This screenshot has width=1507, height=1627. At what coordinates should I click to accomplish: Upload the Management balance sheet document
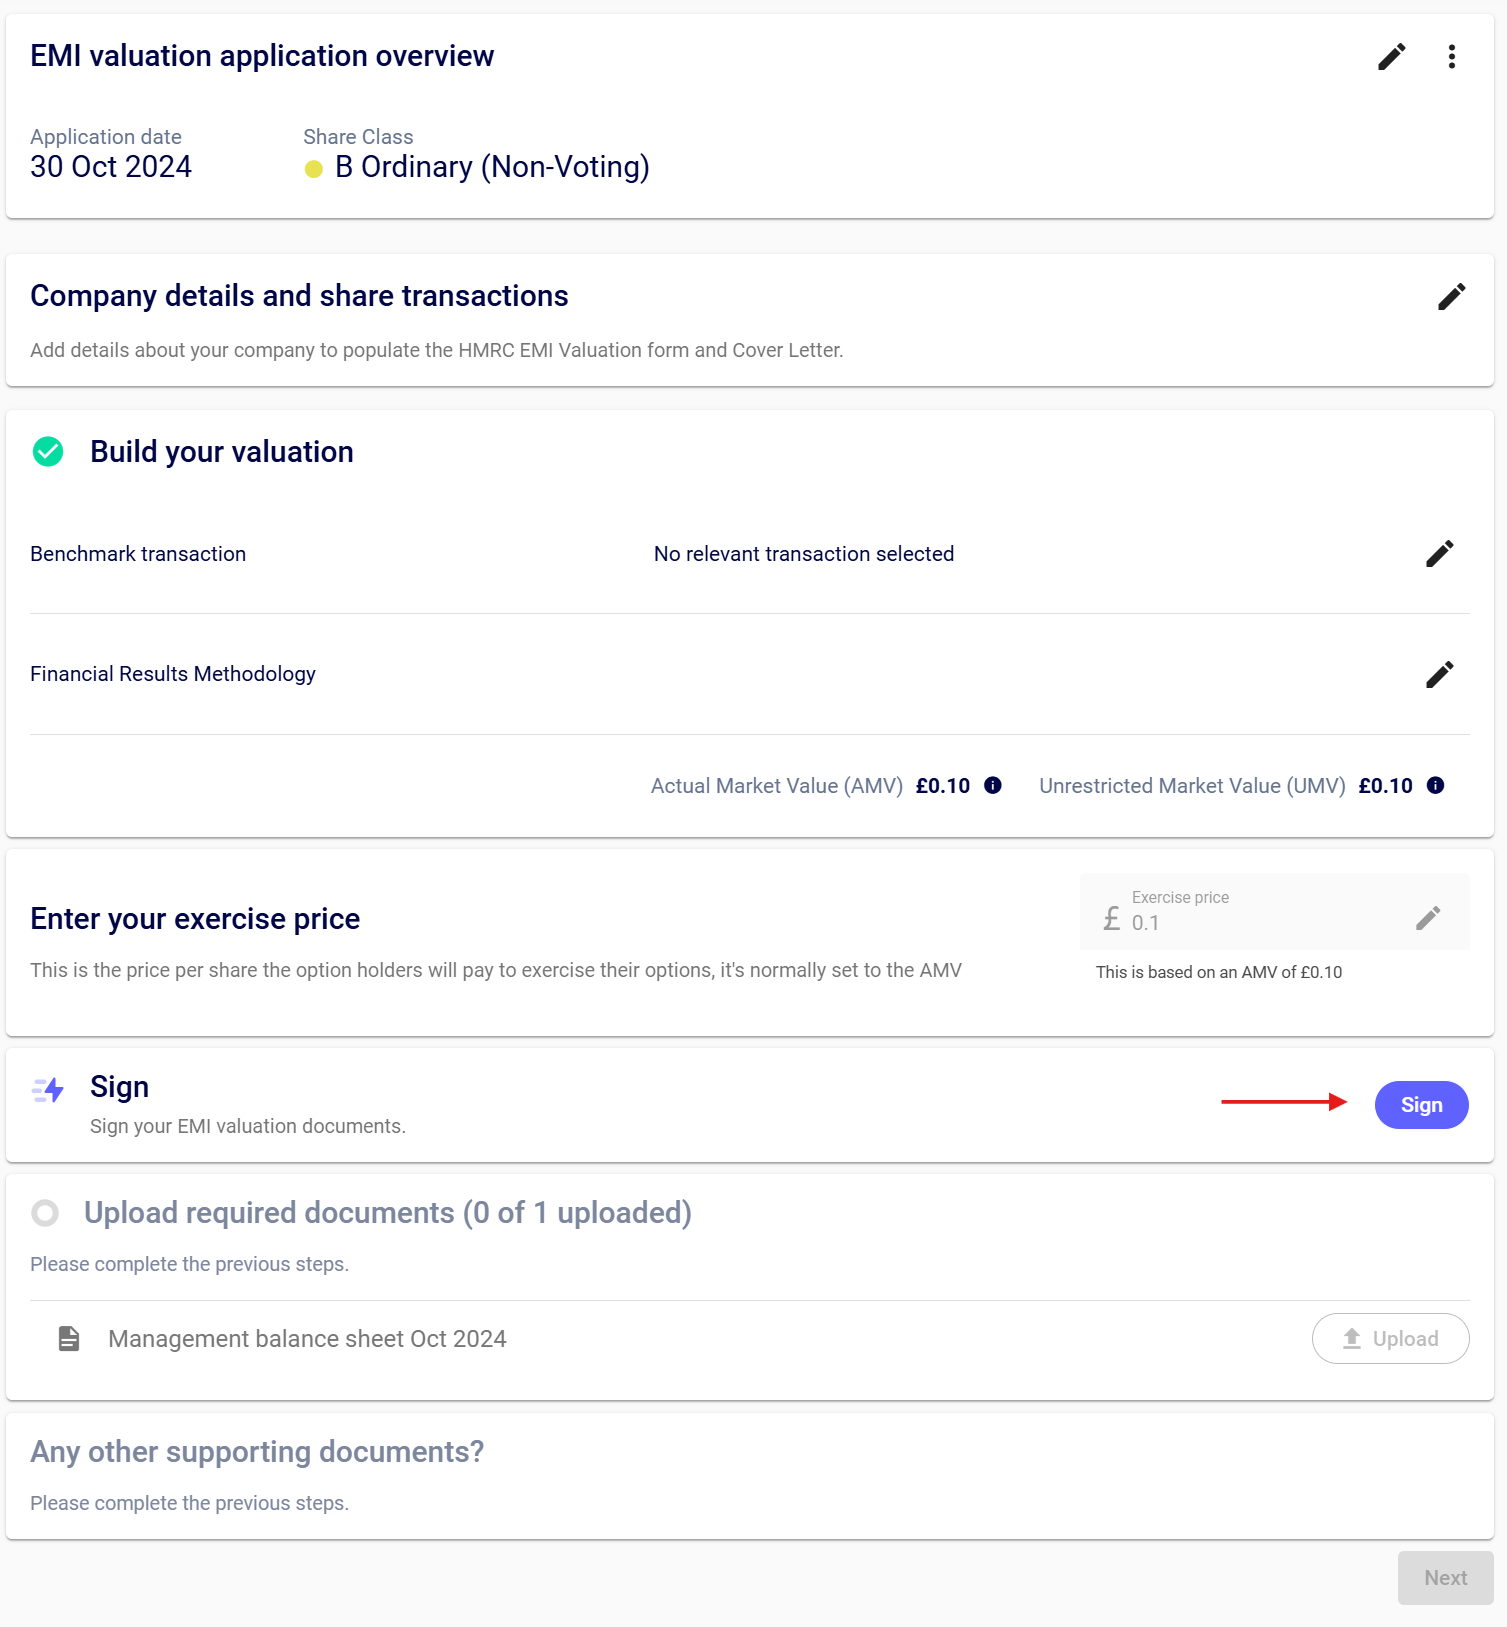pos(1390,1339)
